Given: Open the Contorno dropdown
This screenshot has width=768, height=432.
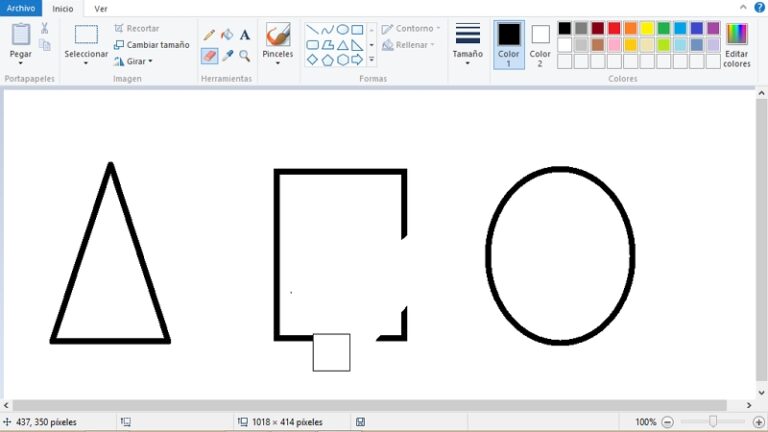Looking at the screenshot, I should coord(411,28).
